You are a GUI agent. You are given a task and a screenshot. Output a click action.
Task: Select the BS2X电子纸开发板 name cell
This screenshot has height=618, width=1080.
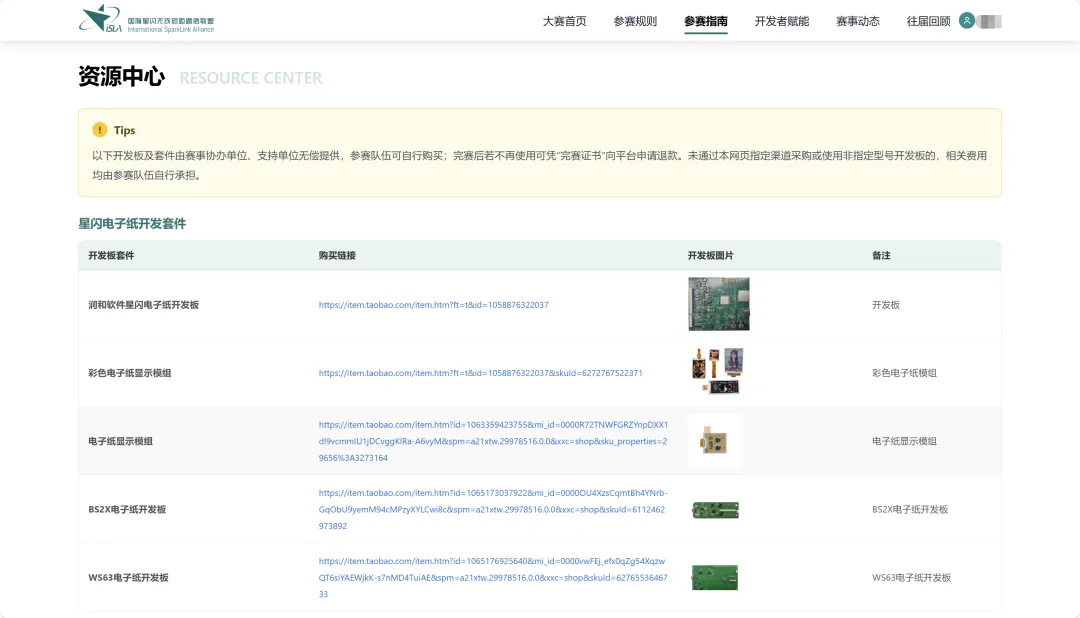coord(127,509)
